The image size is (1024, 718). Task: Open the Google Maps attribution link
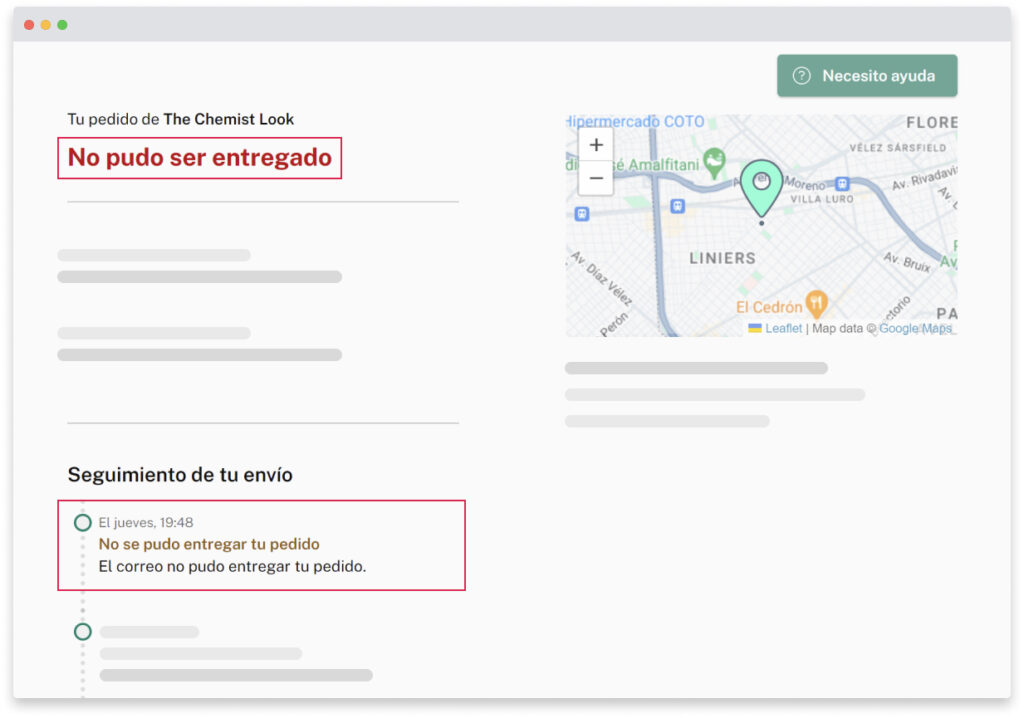pos(915,328)
